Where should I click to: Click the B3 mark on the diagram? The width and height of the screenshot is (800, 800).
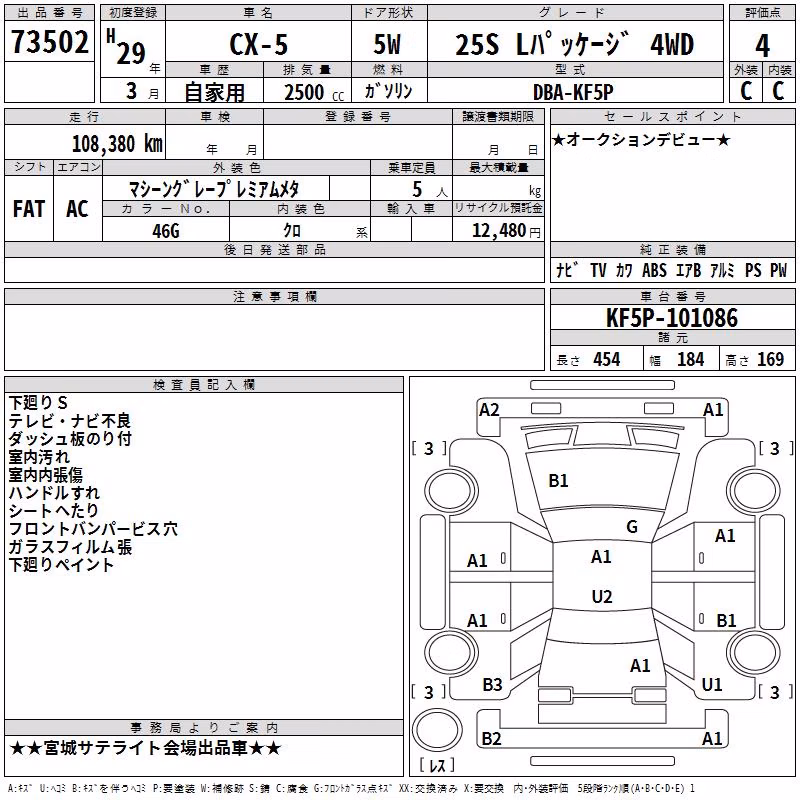(492, 685)
